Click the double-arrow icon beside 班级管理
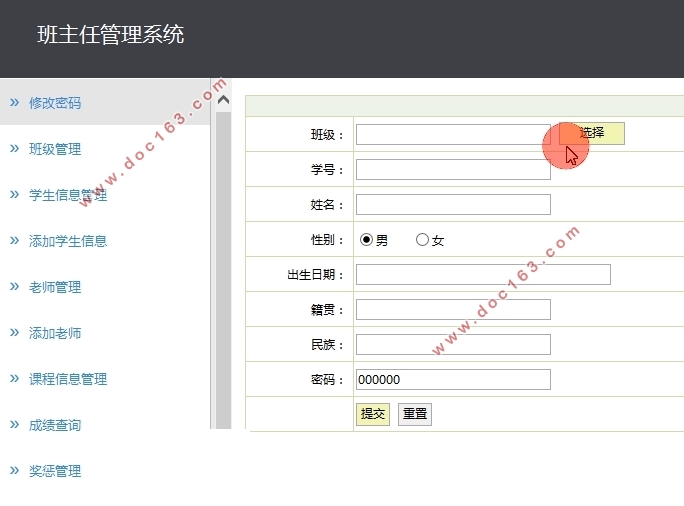Screen dimensions: 684x506 (x=14, y=149)
